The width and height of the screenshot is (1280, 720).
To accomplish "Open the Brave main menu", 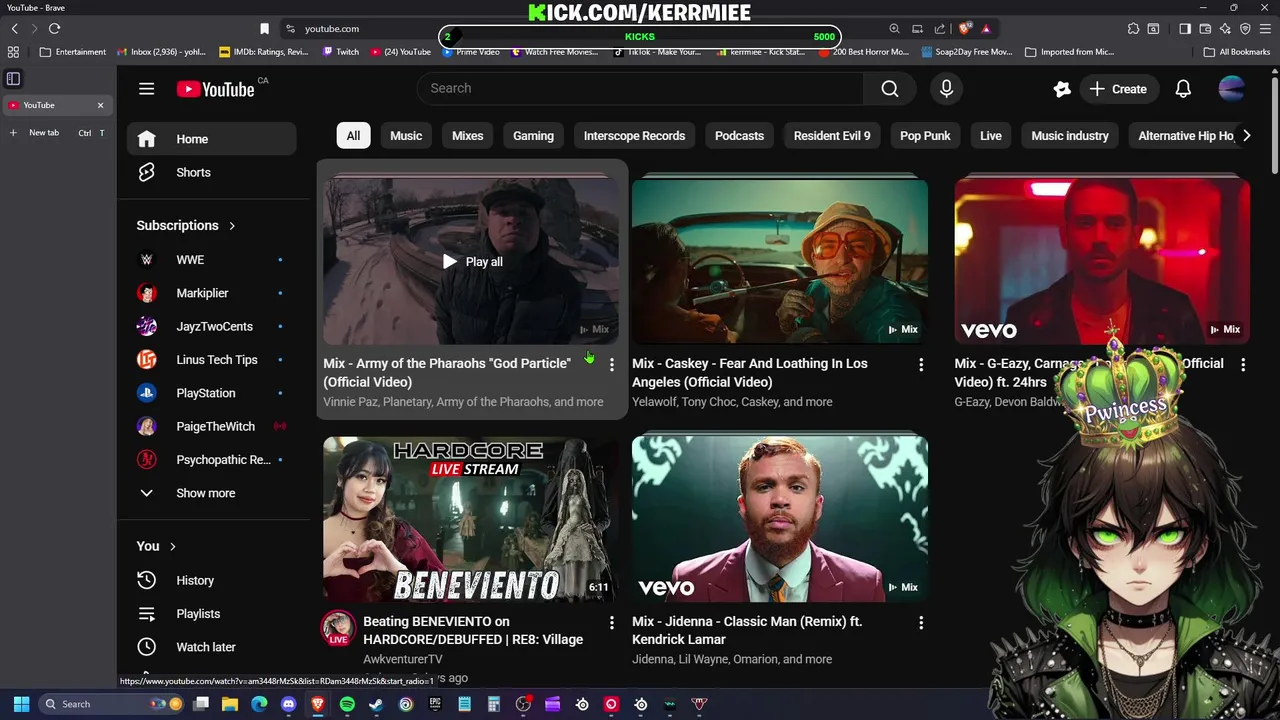I will (1266, 29).
